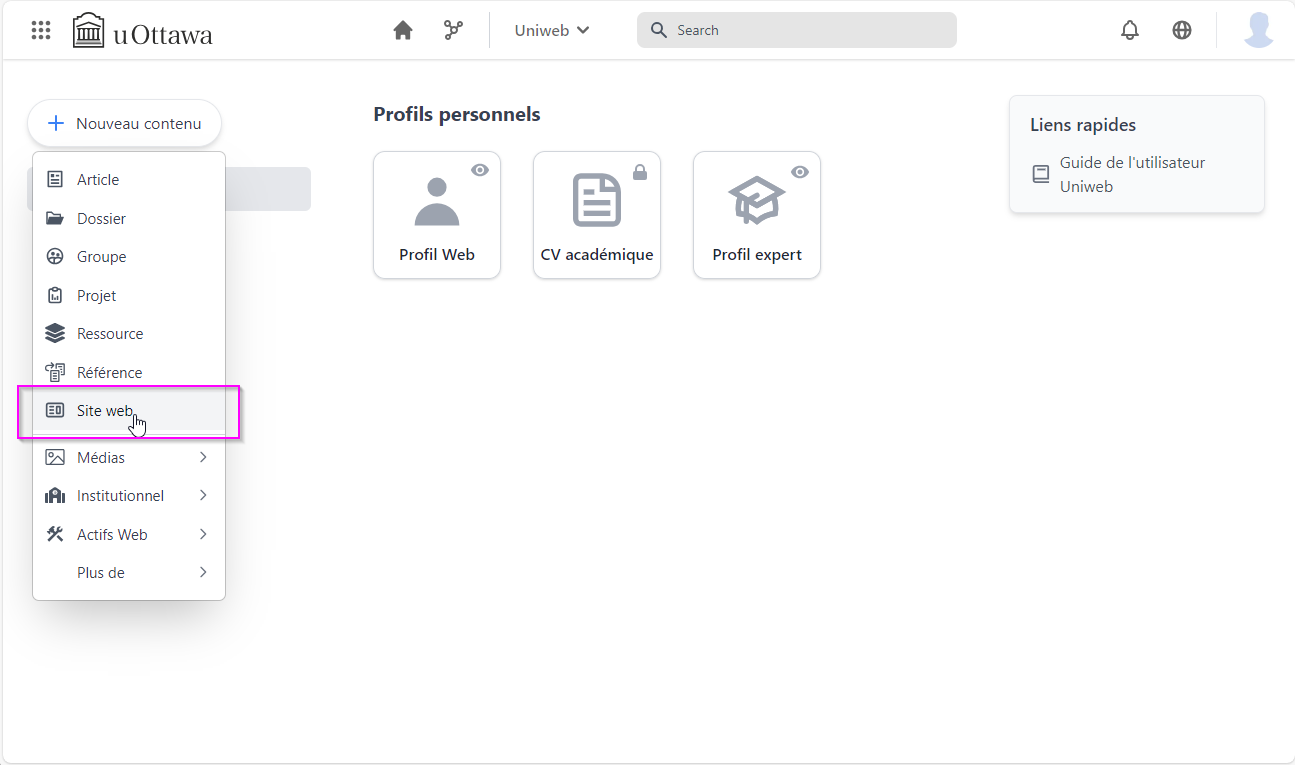Choose the Site web menu item
Viewport: 1295px width, 765px height.
(129, 411)
